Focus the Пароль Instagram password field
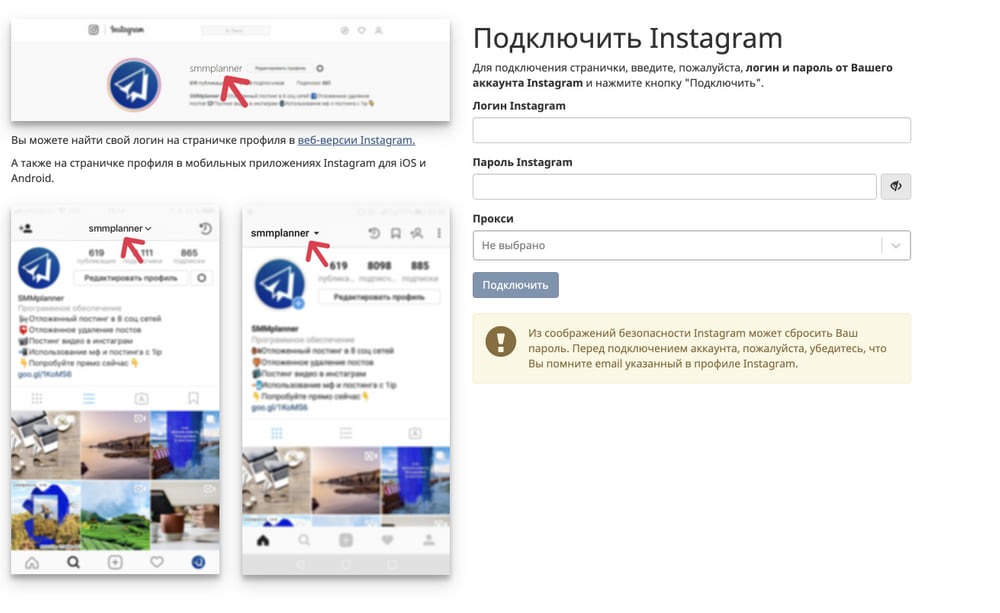1000x613 pixels. tap(674, 186)
